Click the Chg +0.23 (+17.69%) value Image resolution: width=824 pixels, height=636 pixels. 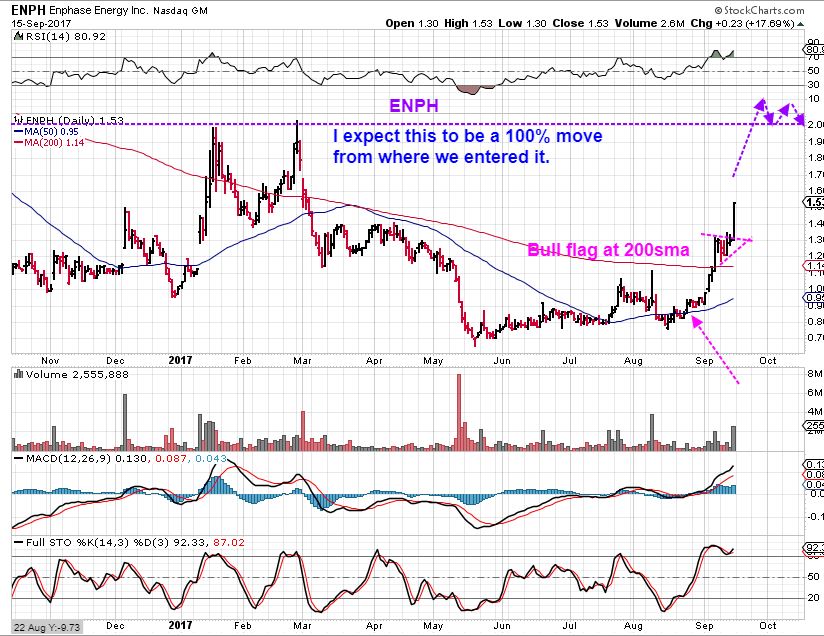pyautogui.click(x=742, y=24)
